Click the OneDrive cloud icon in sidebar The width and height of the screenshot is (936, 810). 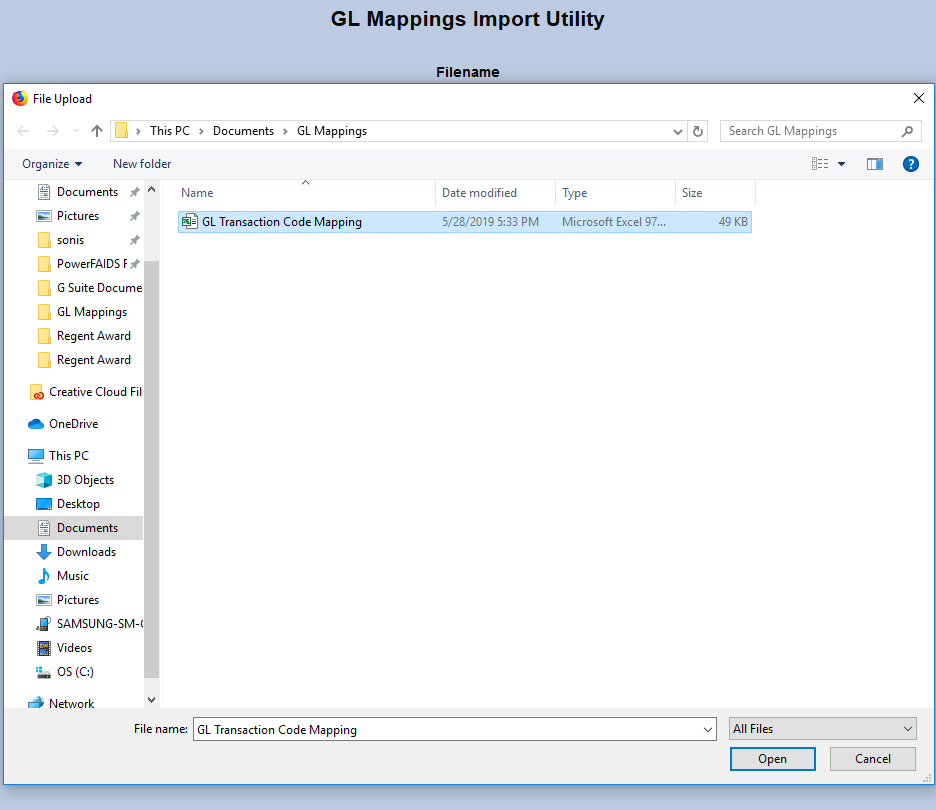point(36,424)
